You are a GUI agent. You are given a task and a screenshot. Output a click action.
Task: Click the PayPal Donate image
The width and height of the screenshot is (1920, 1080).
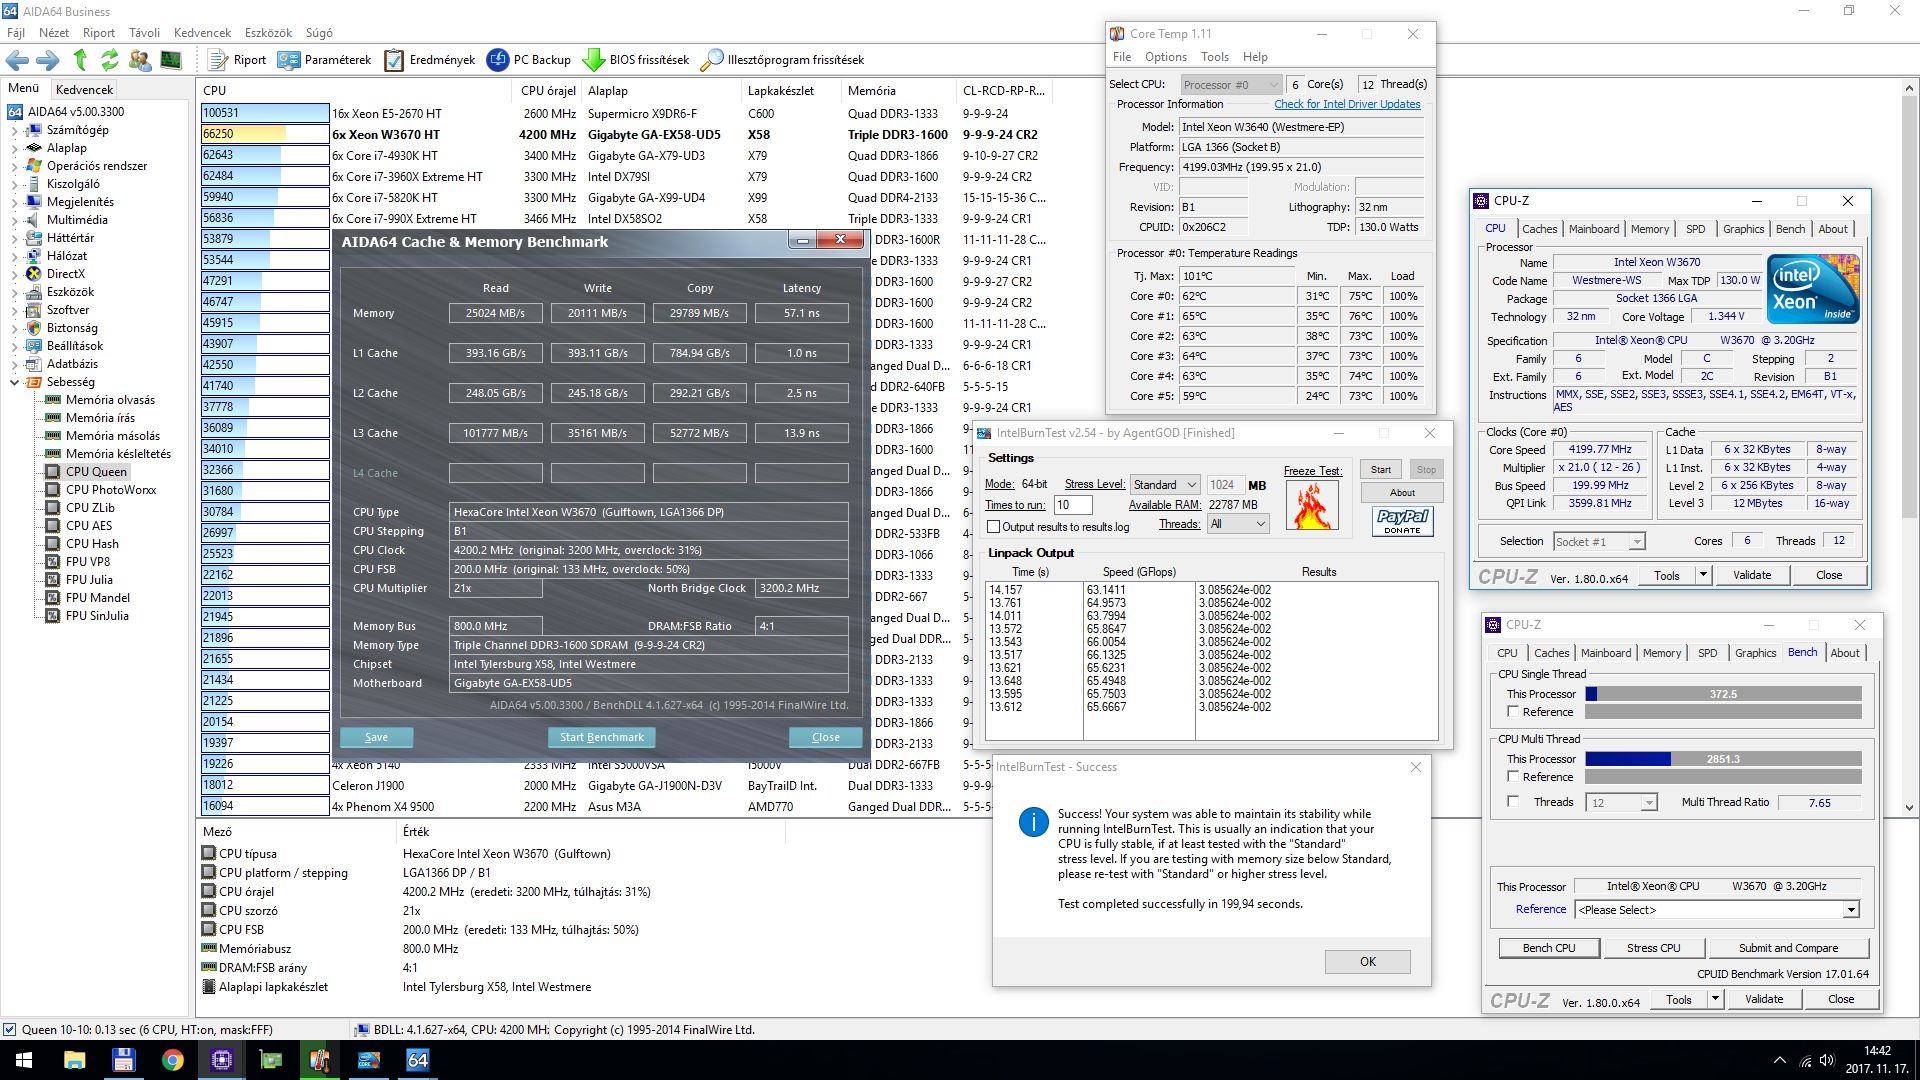click(1402, 521)
